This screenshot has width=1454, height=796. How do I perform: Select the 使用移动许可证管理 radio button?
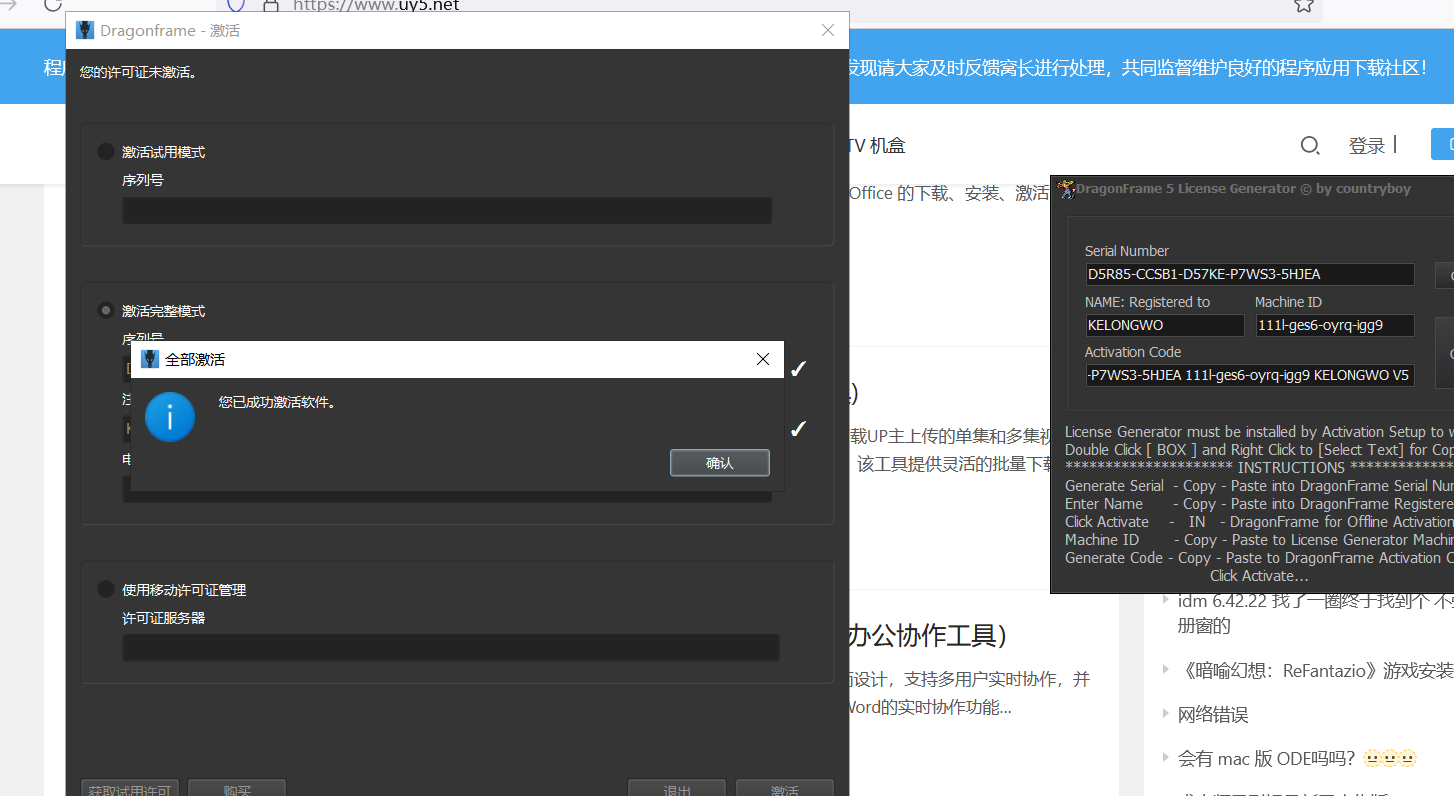click(106, 590)
